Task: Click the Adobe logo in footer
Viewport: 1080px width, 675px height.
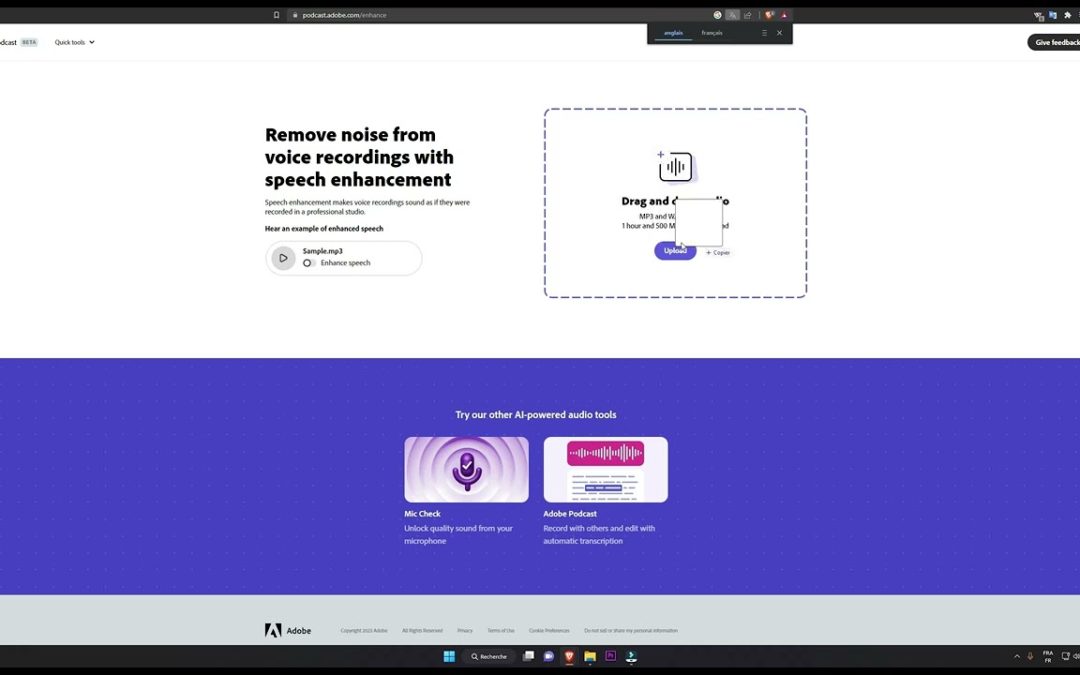Action: pyautogui.click(x=288, y=630)
